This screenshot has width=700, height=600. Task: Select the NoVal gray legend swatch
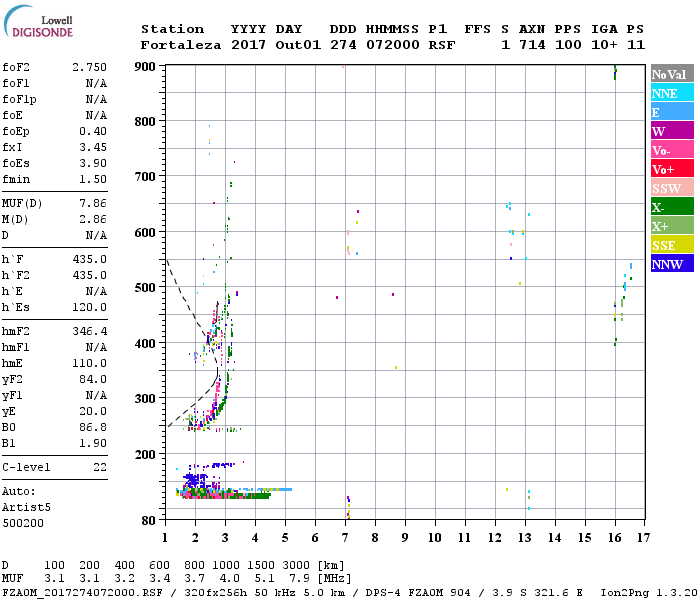click(x=672, y=74)
